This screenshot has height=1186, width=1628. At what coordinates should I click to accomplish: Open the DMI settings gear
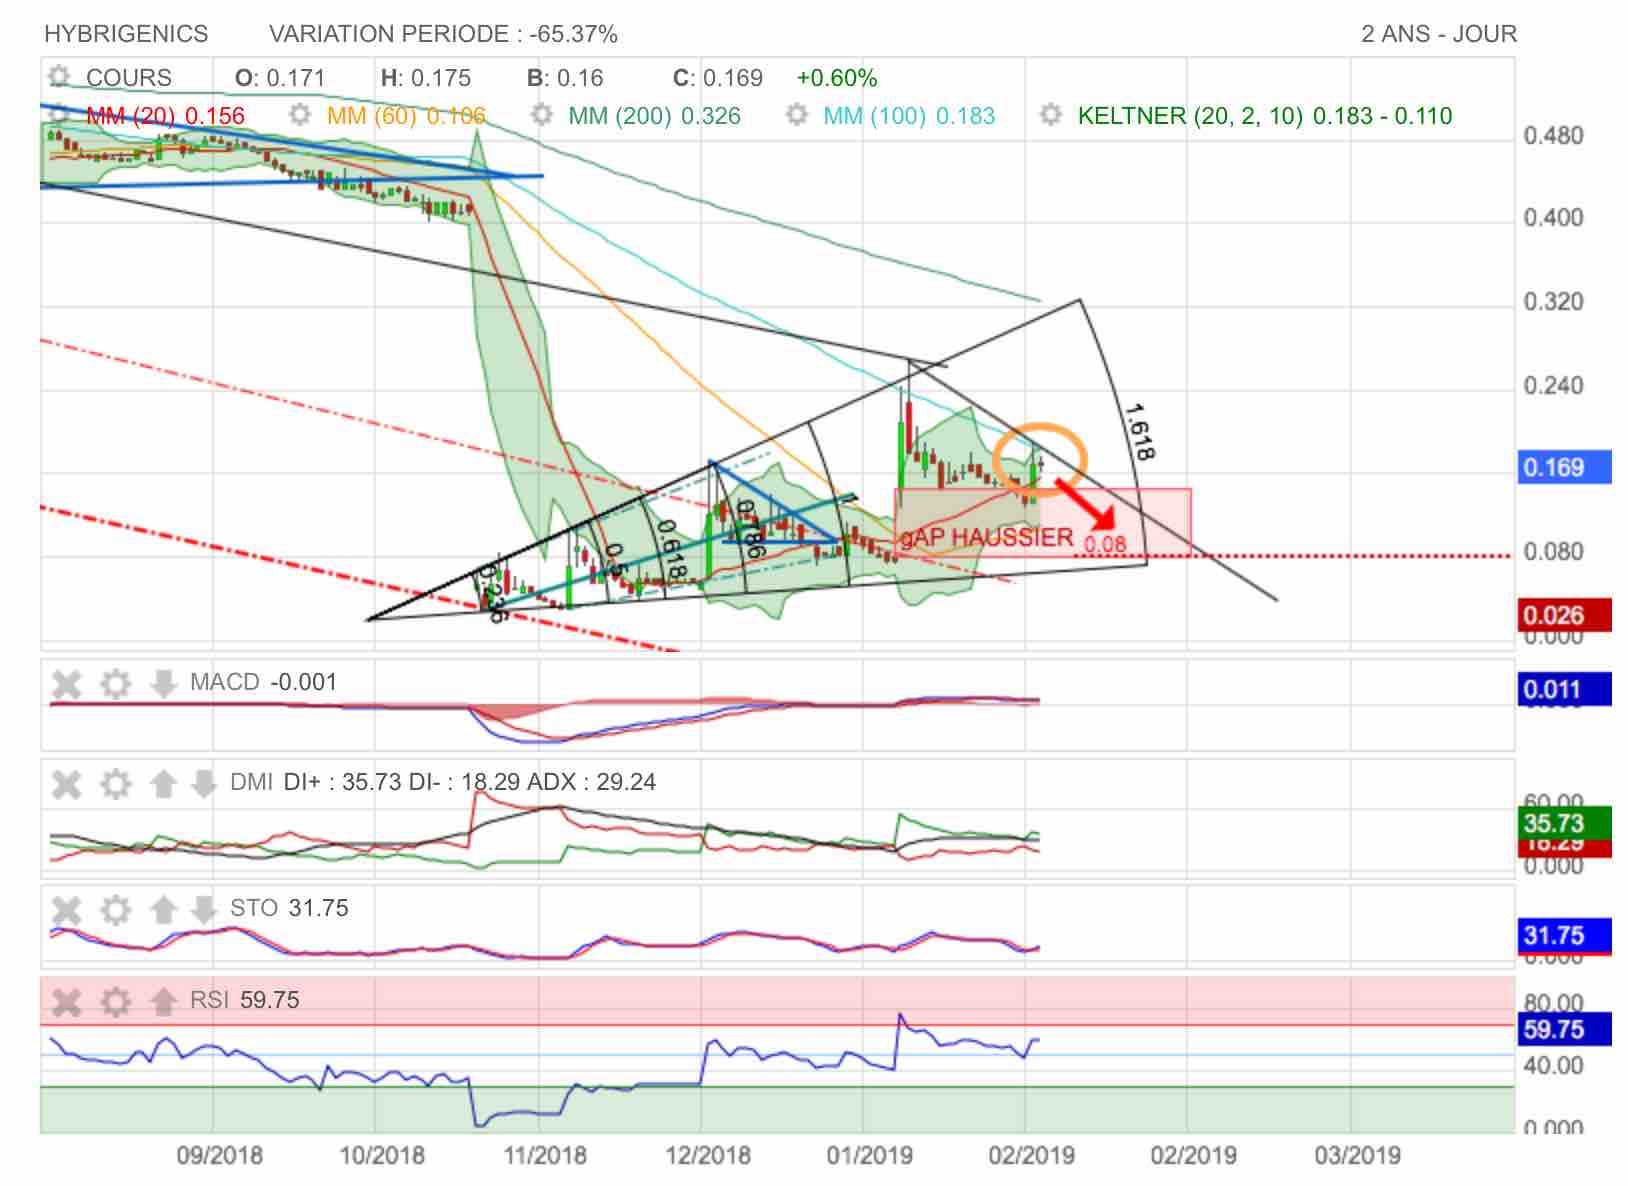pos(116,784)
